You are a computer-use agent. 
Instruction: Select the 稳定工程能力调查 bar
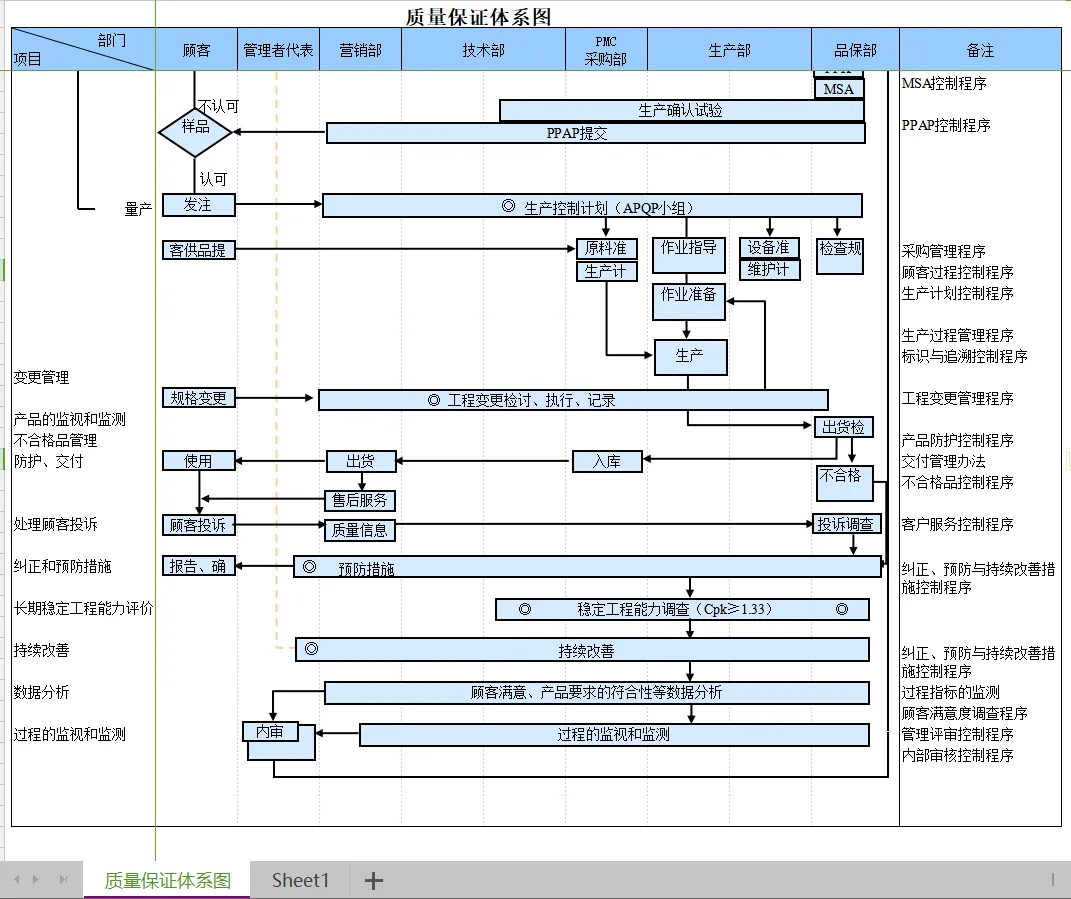682,609
